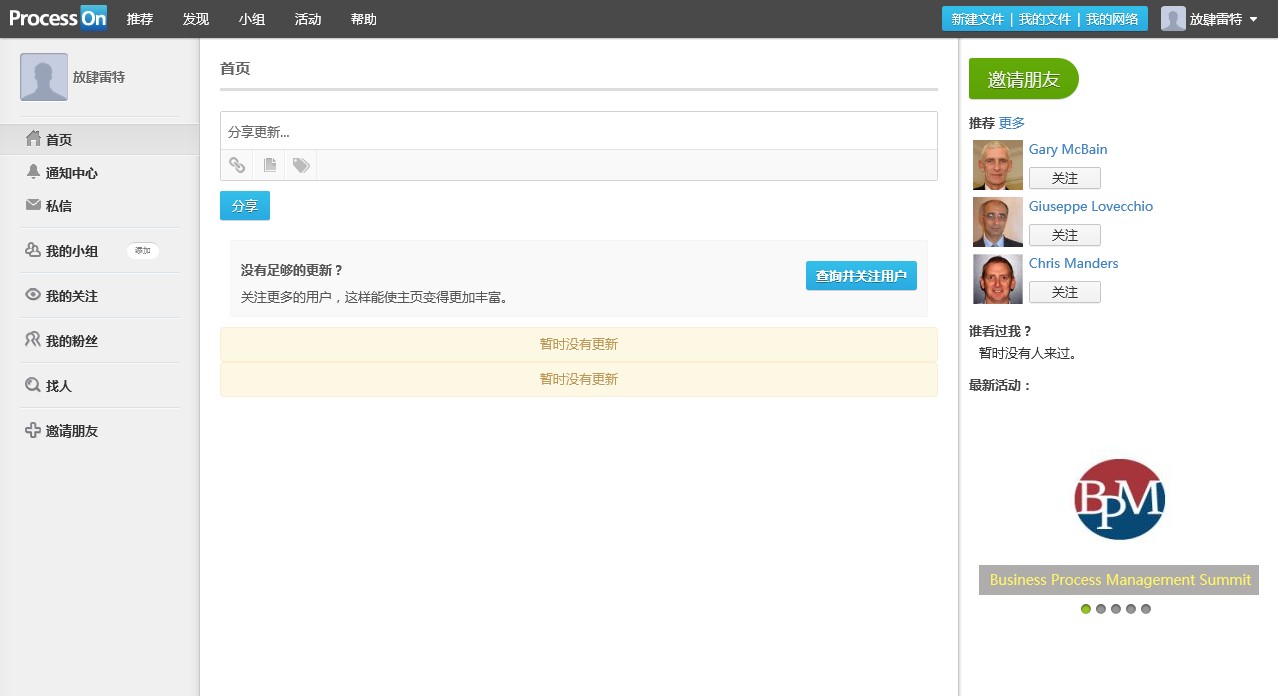Screen dimensions: 1278x696
Task: Follow Giuseppe Lovecchio with 关注
Action: (x=1065, y=235)
